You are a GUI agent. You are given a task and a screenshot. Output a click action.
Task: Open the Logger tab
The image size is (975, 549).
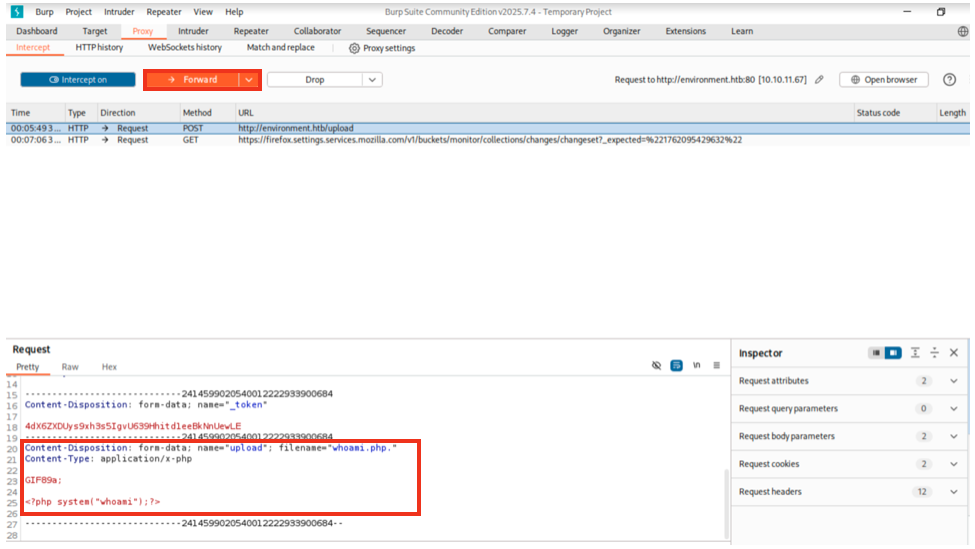coord(564,31)
